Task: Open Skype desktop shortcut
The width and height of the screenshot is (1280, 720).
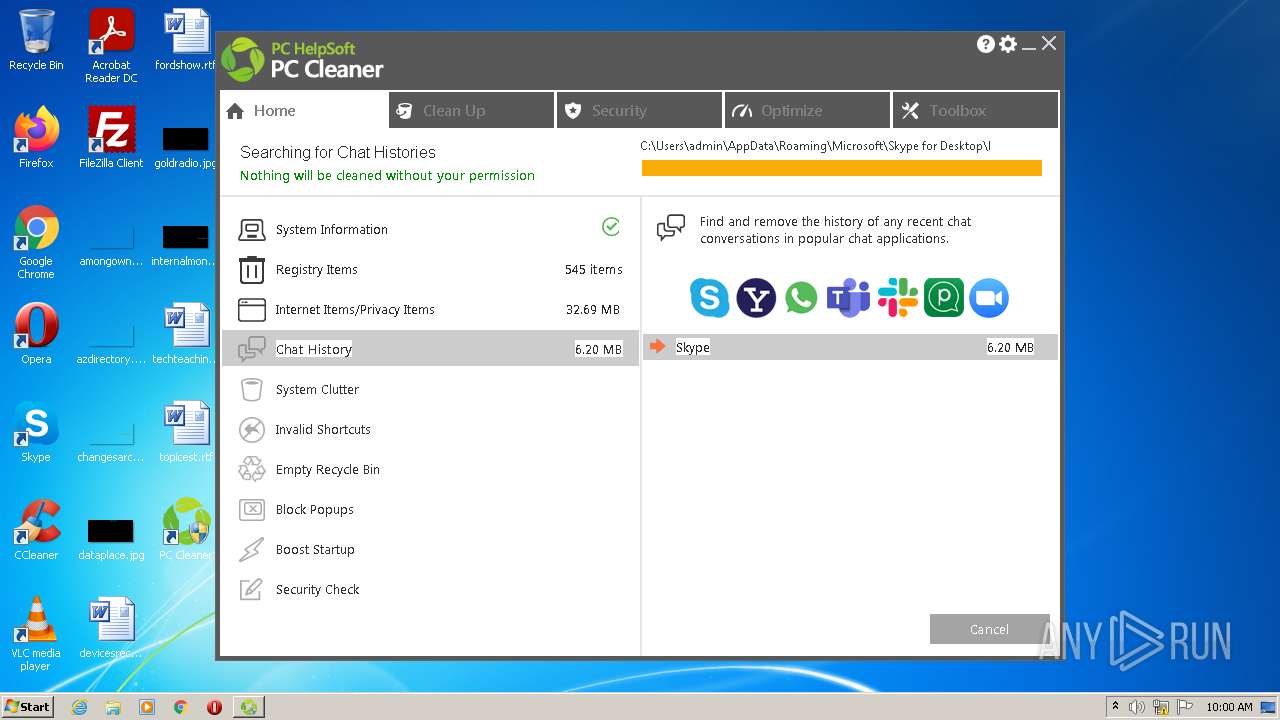Action: 36,432
